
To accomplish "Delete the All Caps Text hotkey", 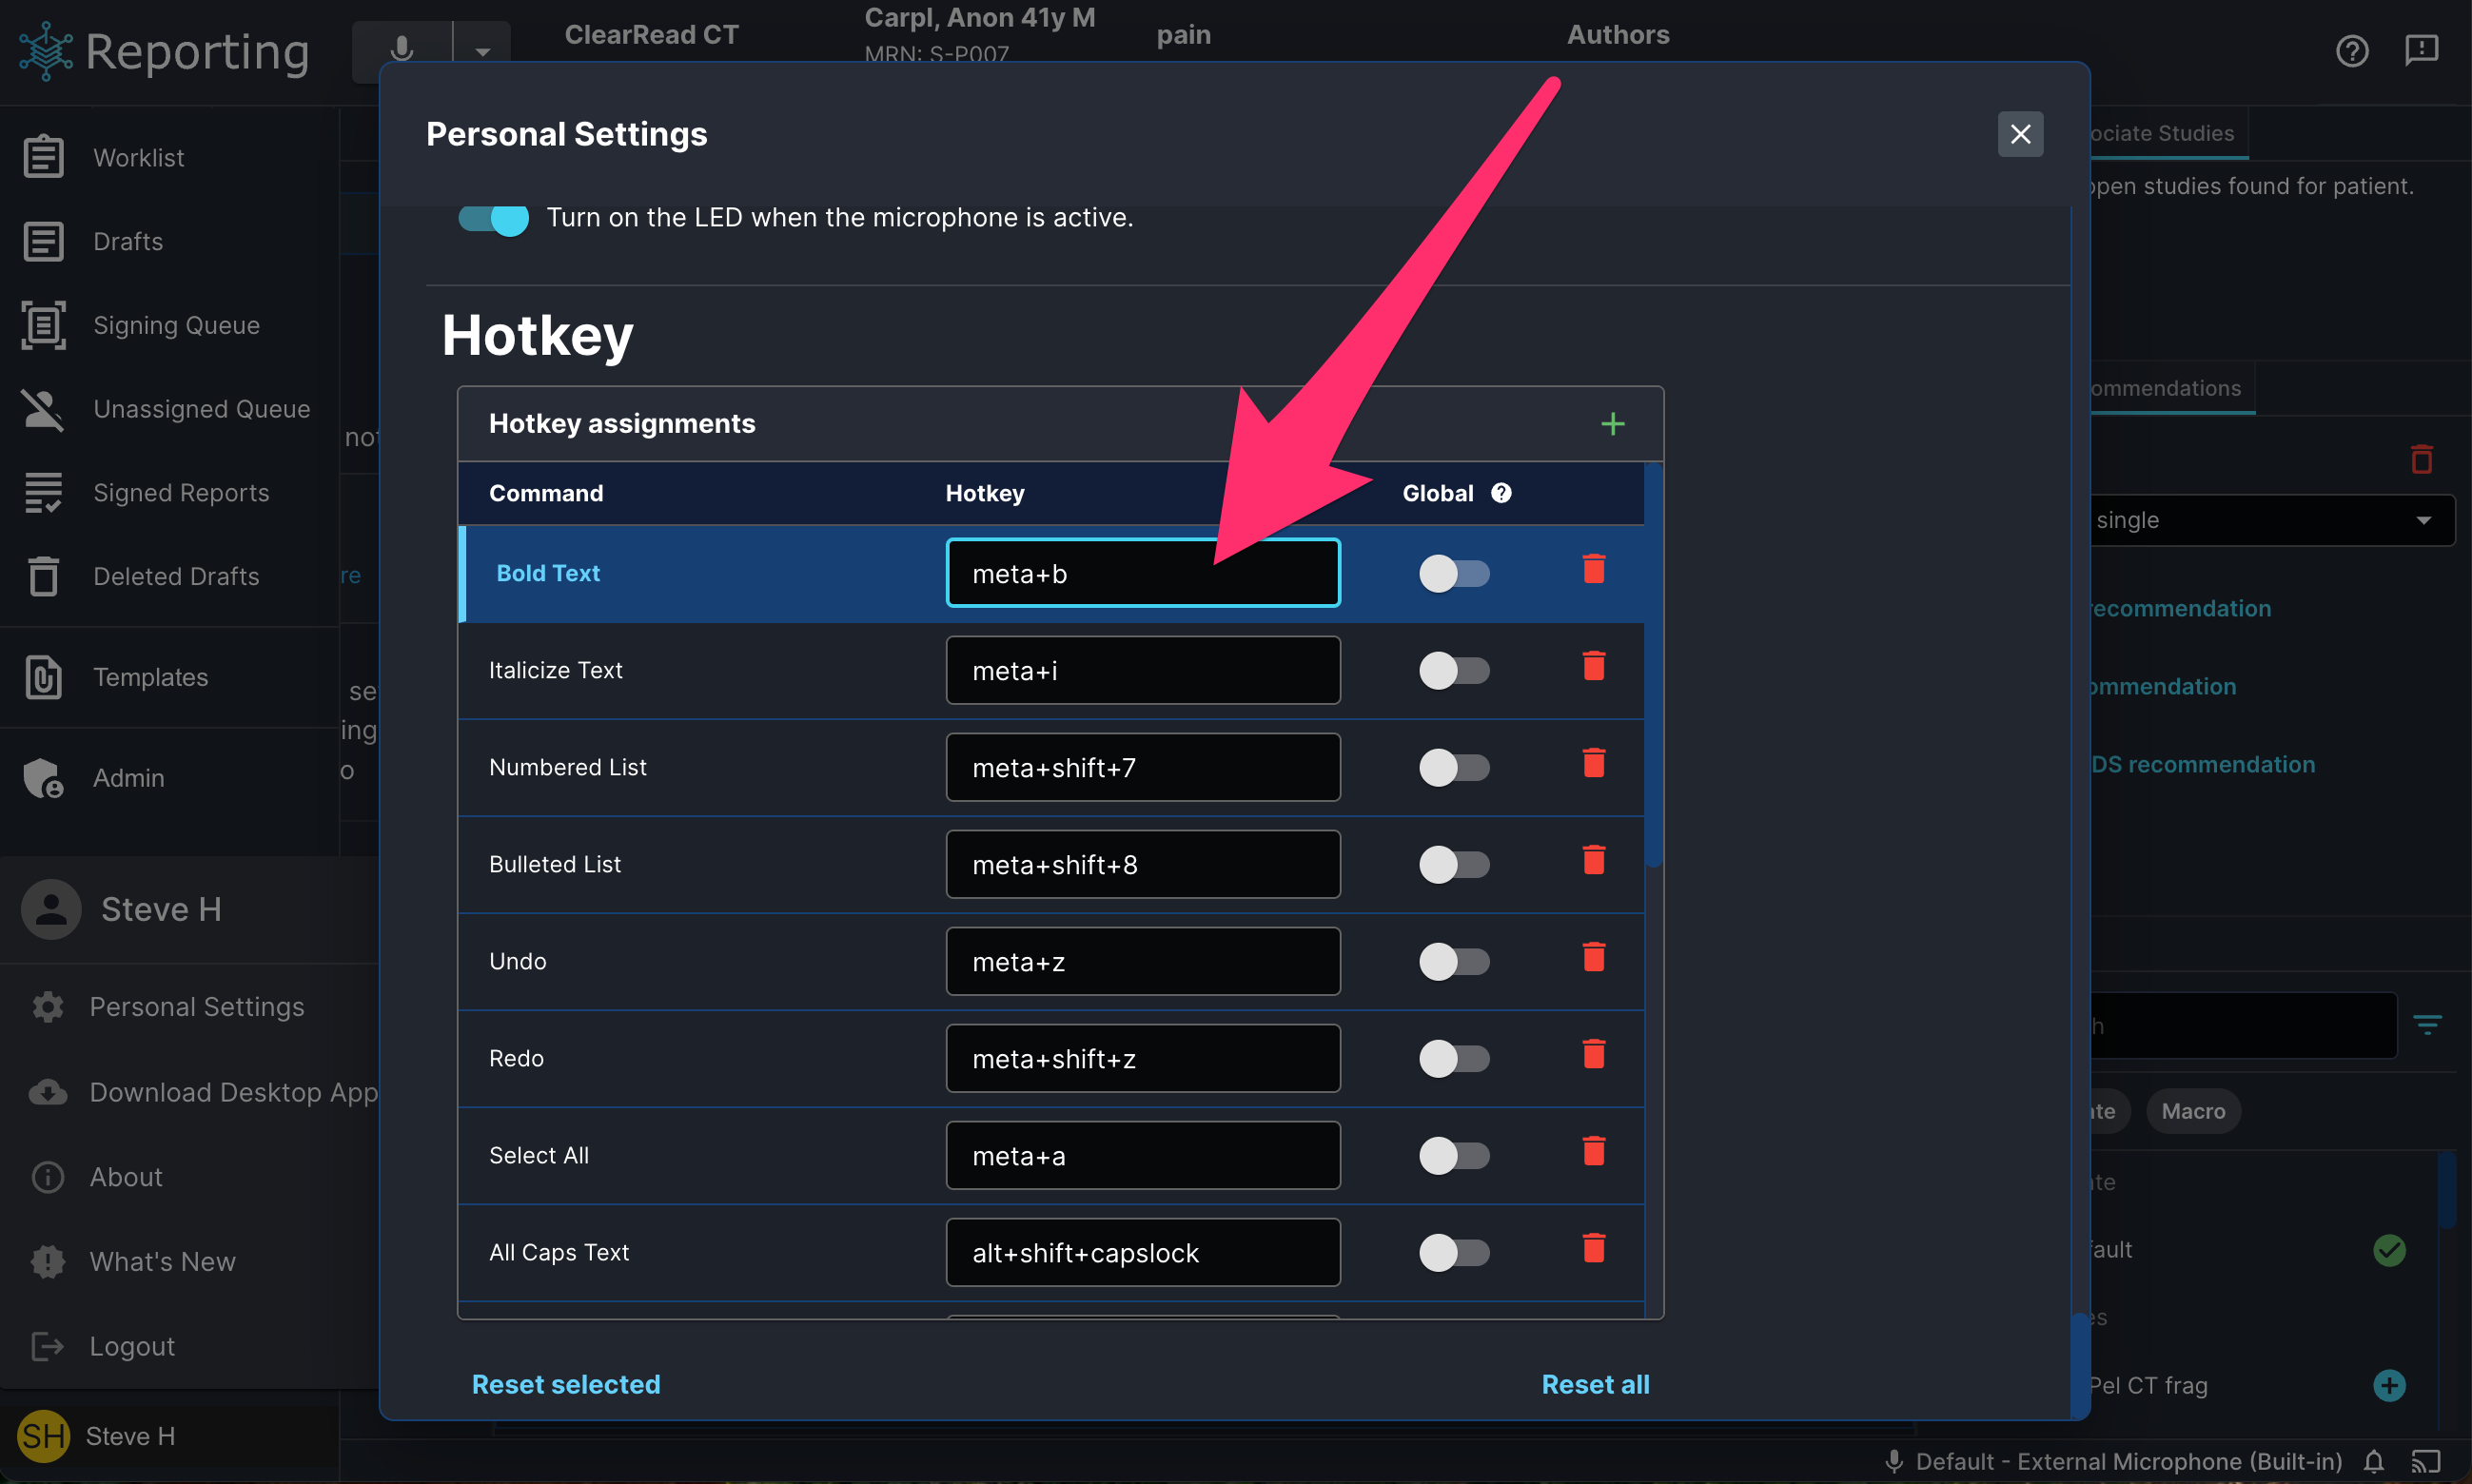I will [x=1594, y=1248].
